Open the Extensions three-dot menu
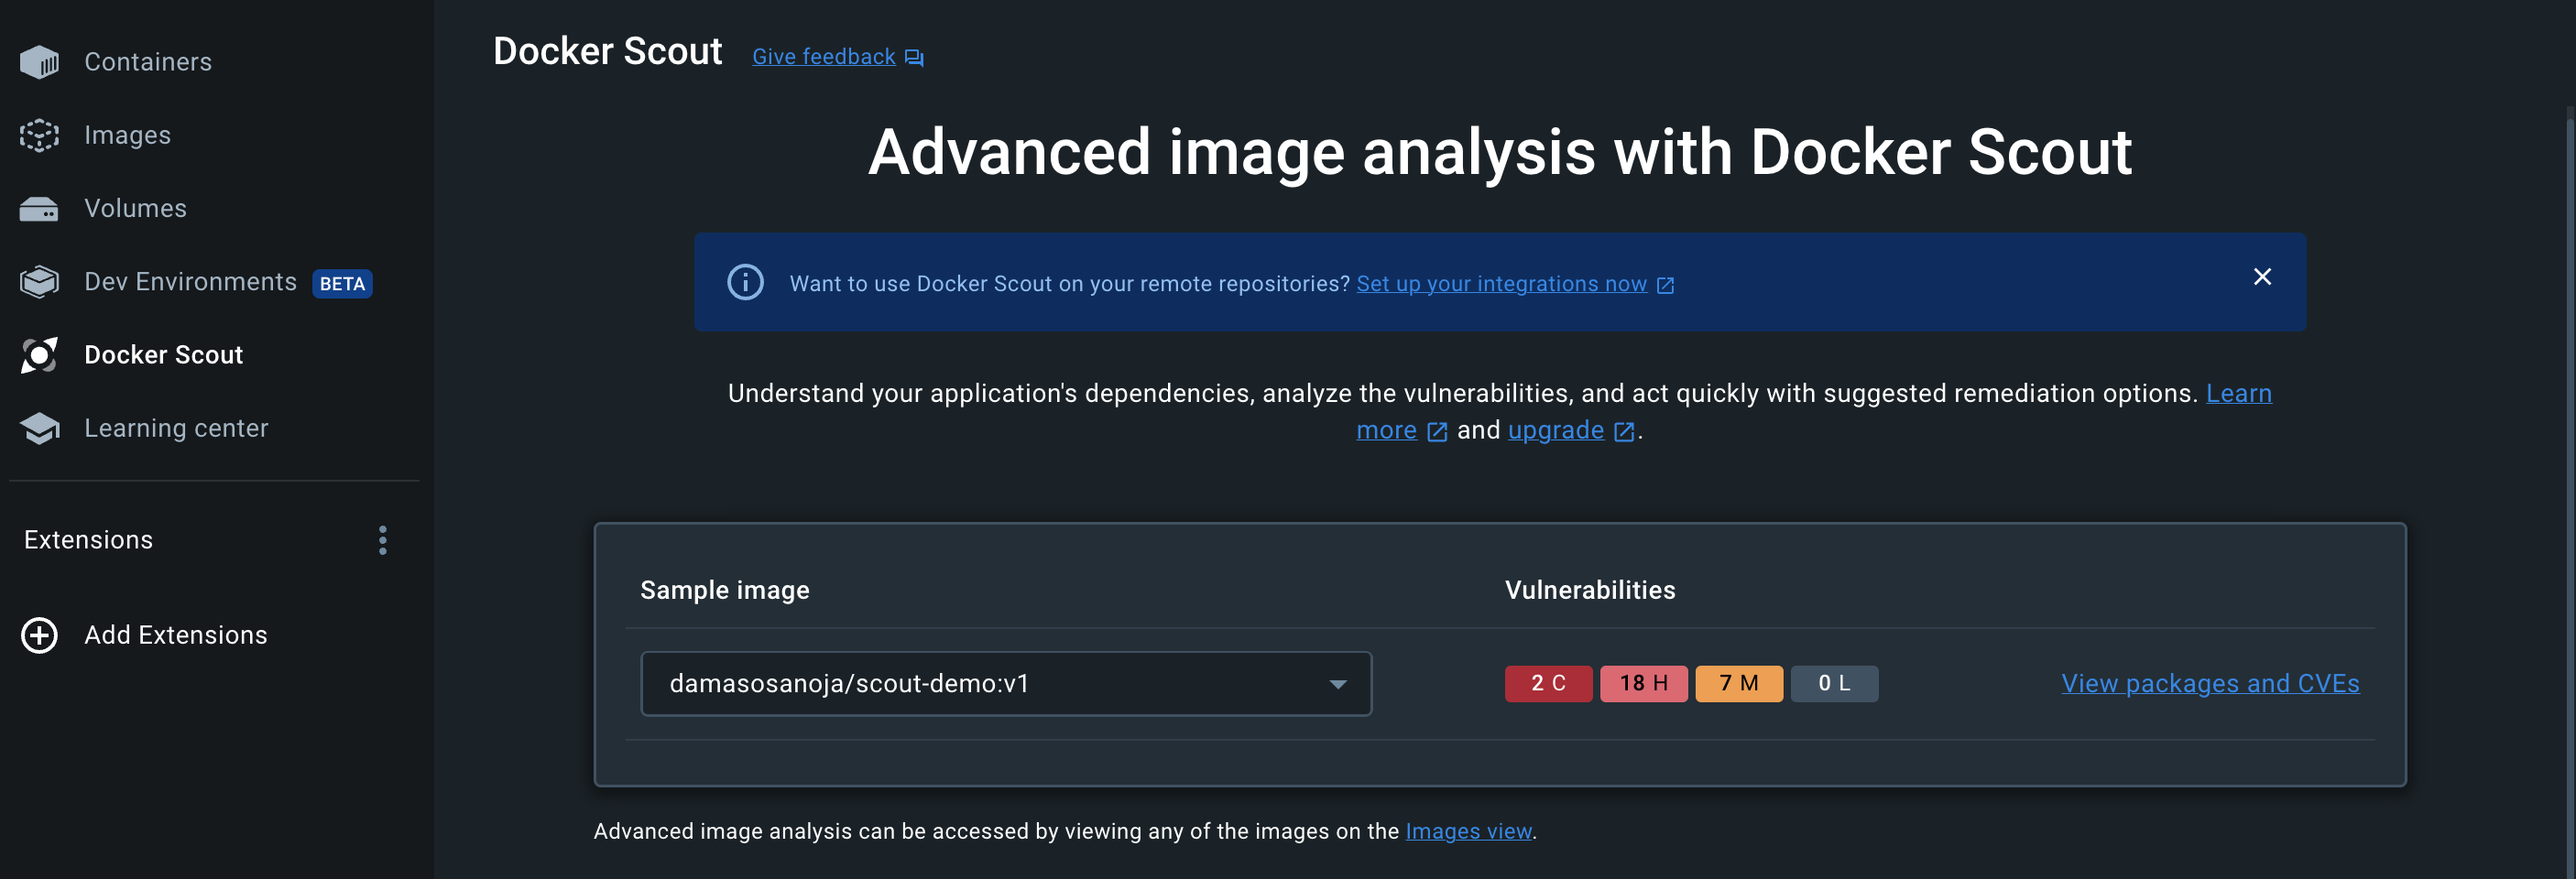 pos(382,540)
